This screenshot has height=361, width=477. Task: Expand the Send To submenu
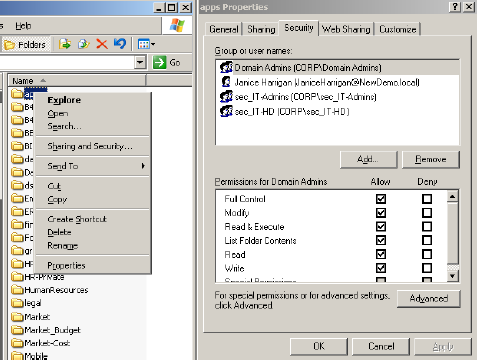coord(93,166)
